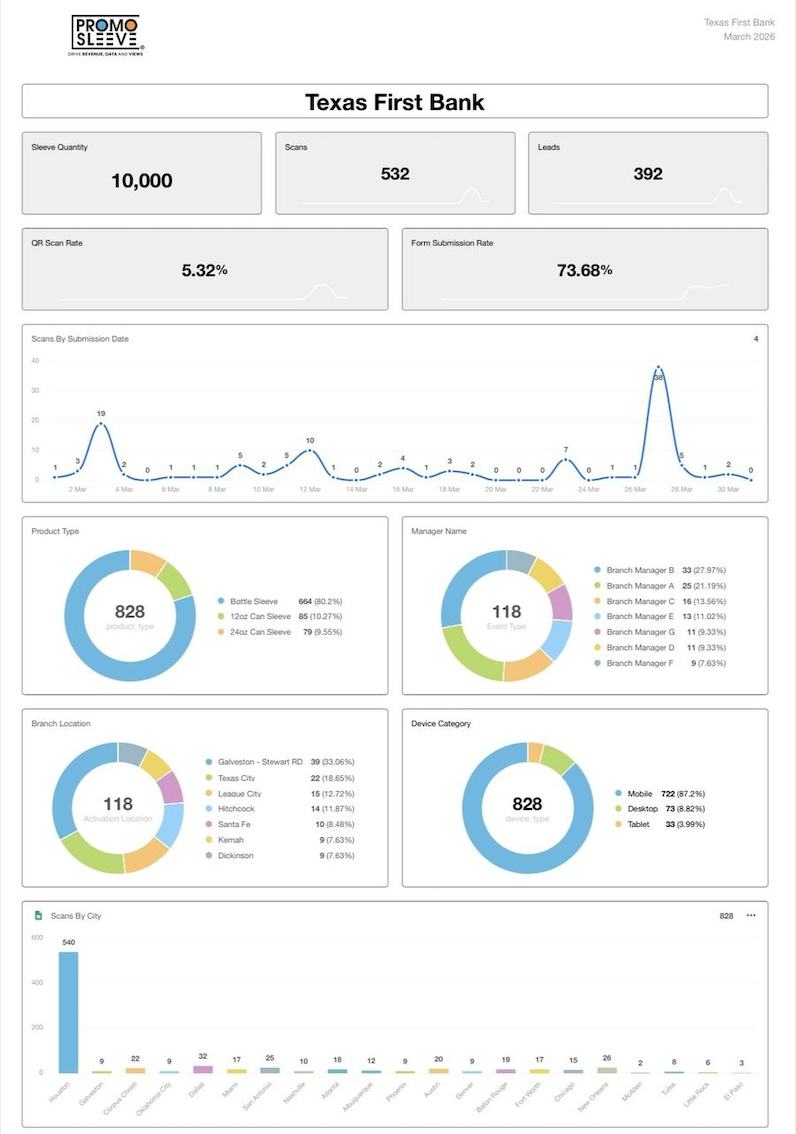This screenshot has width=796, height=1134.
Task: Open the Scans By City options ellipsis
Action: (751, 916)
